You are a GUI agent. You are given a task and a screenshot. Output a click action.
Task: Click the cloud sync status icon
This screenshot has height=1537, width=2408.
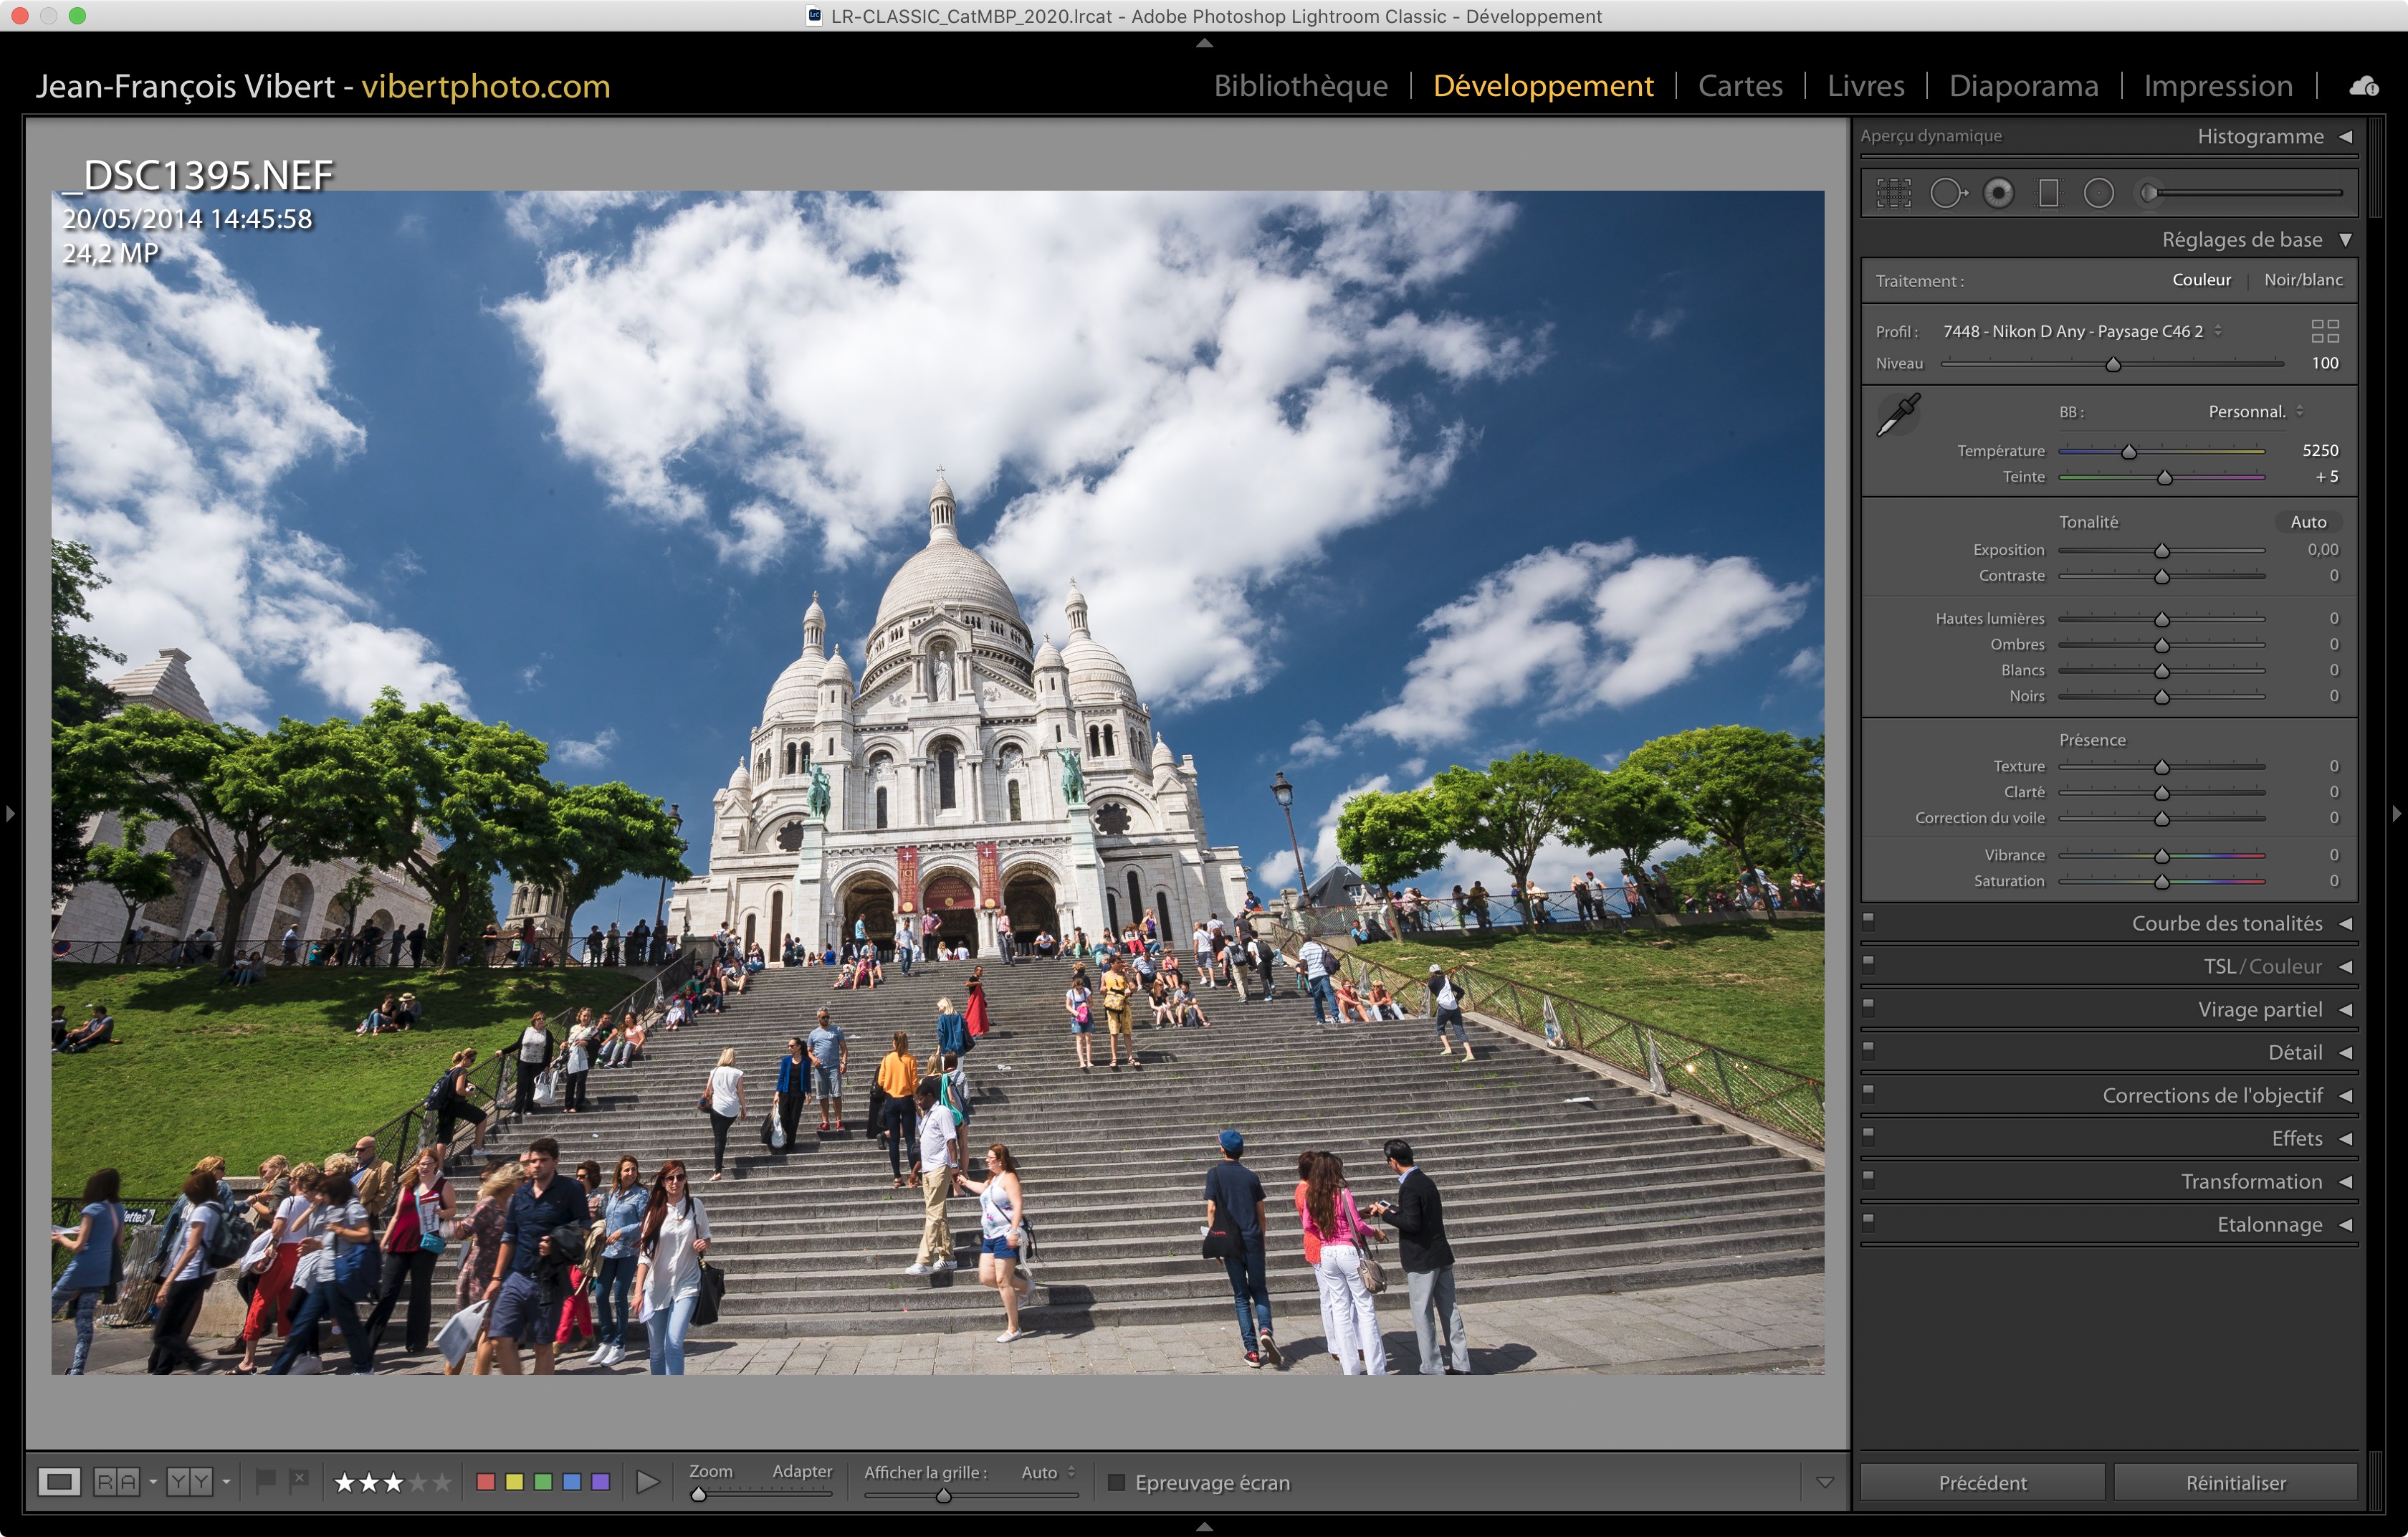pos(2363,86)
